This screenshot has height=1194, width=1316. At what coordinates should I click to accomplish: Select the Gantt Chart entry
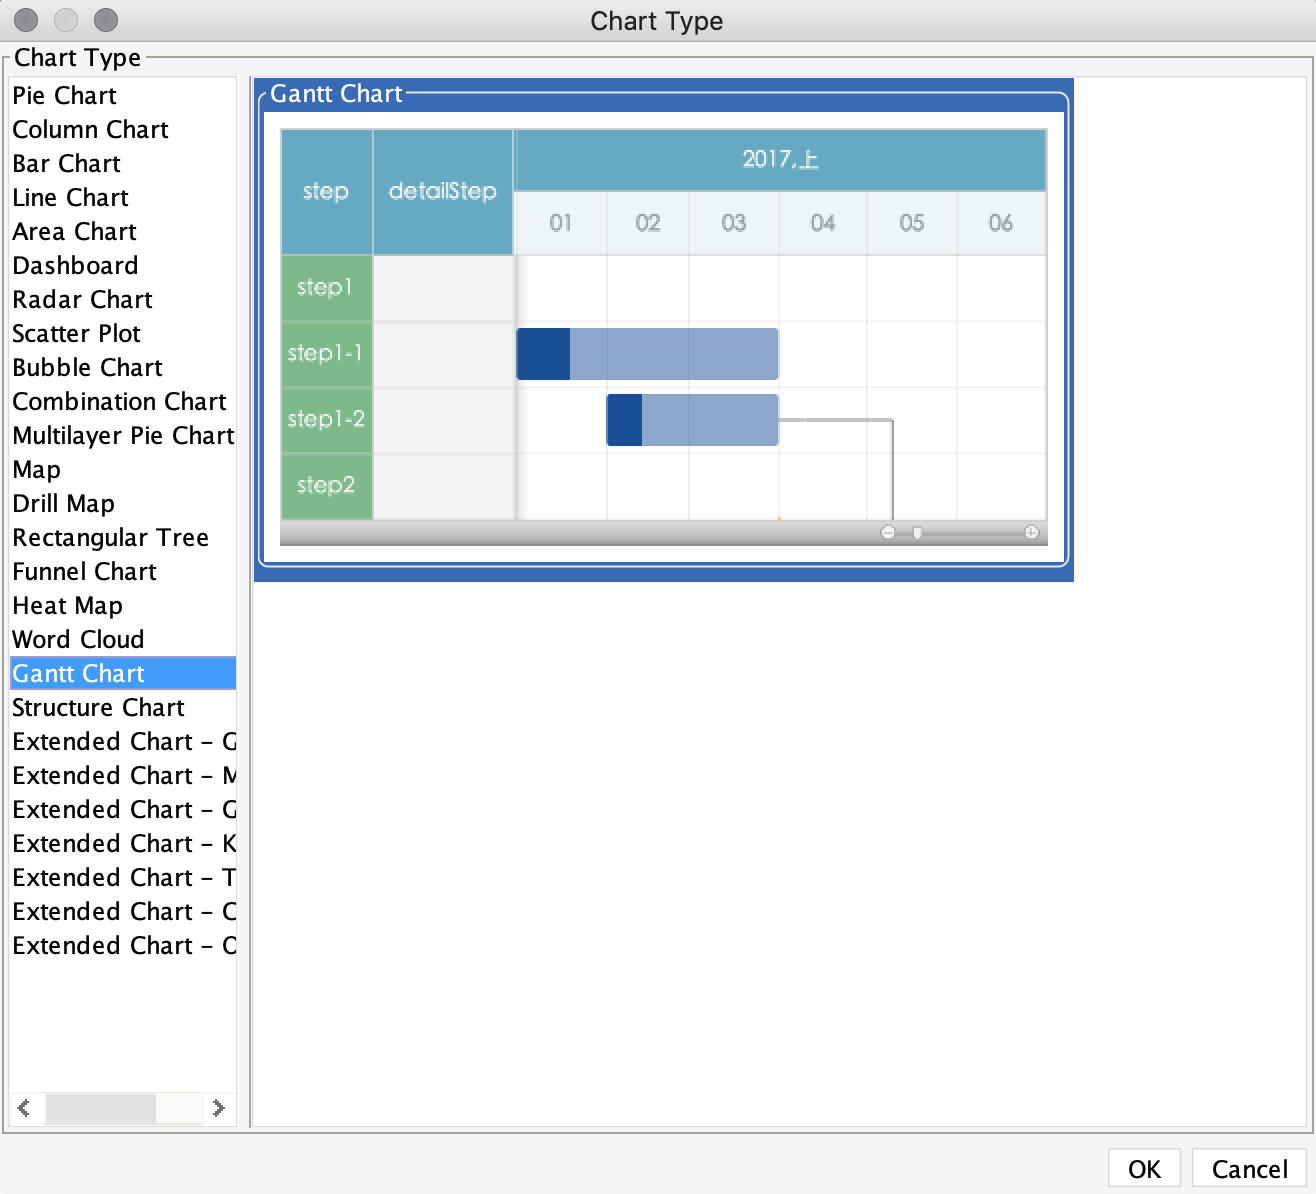coord(78,673)
